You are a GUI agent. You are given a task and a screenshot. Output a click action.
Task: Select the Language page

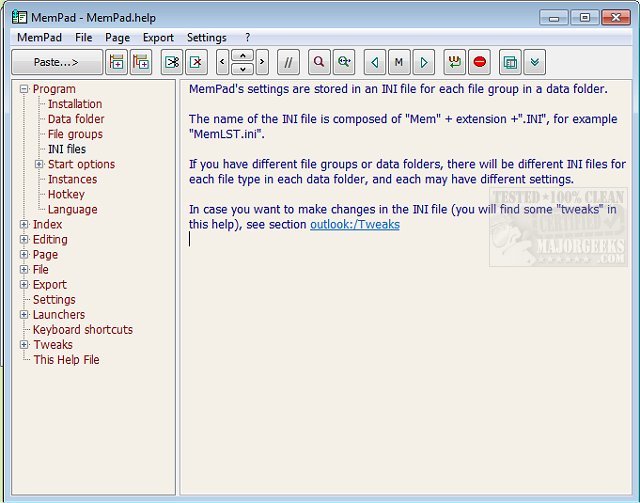point(72,209)
